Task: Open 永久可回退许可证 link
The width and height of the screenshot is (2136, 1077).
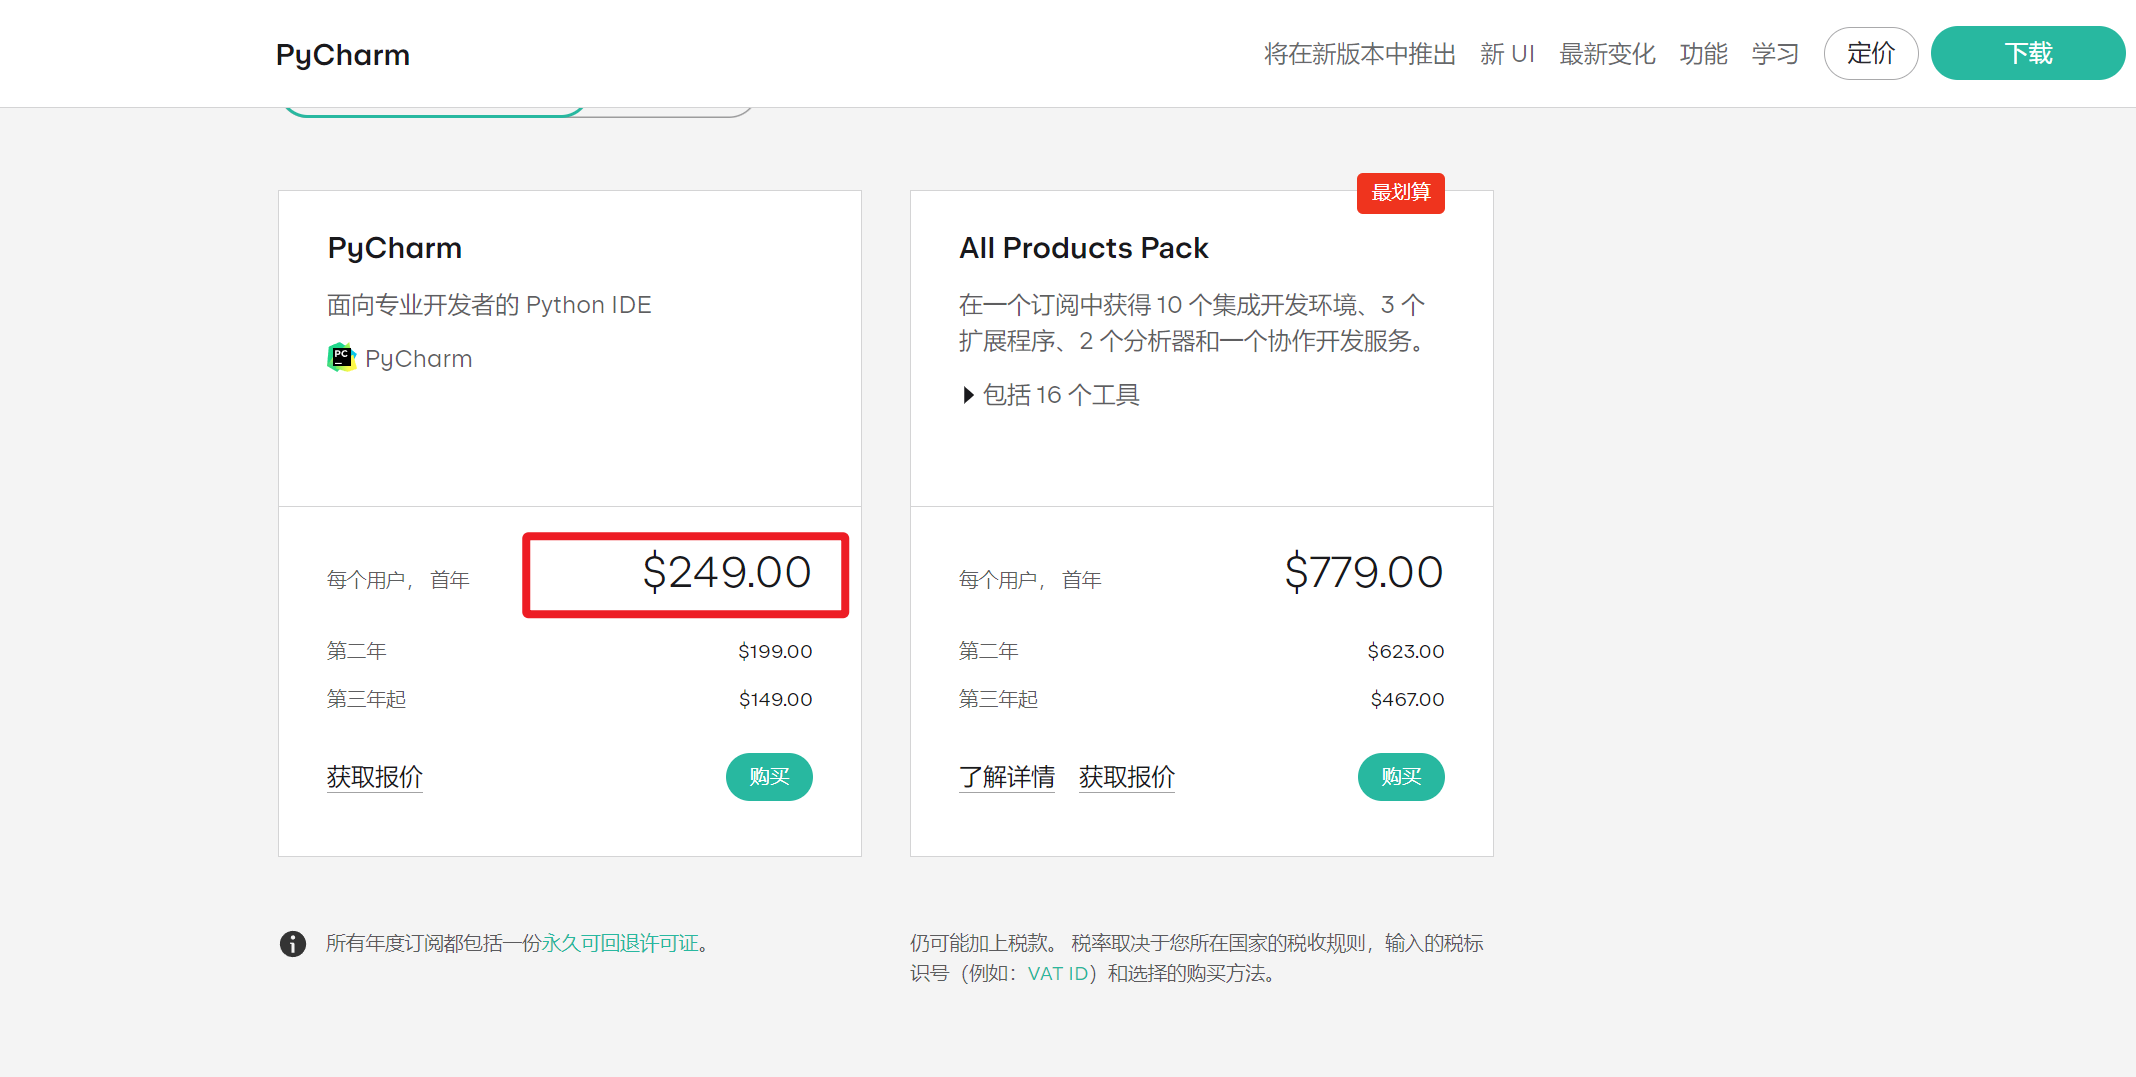Action: 620,943
